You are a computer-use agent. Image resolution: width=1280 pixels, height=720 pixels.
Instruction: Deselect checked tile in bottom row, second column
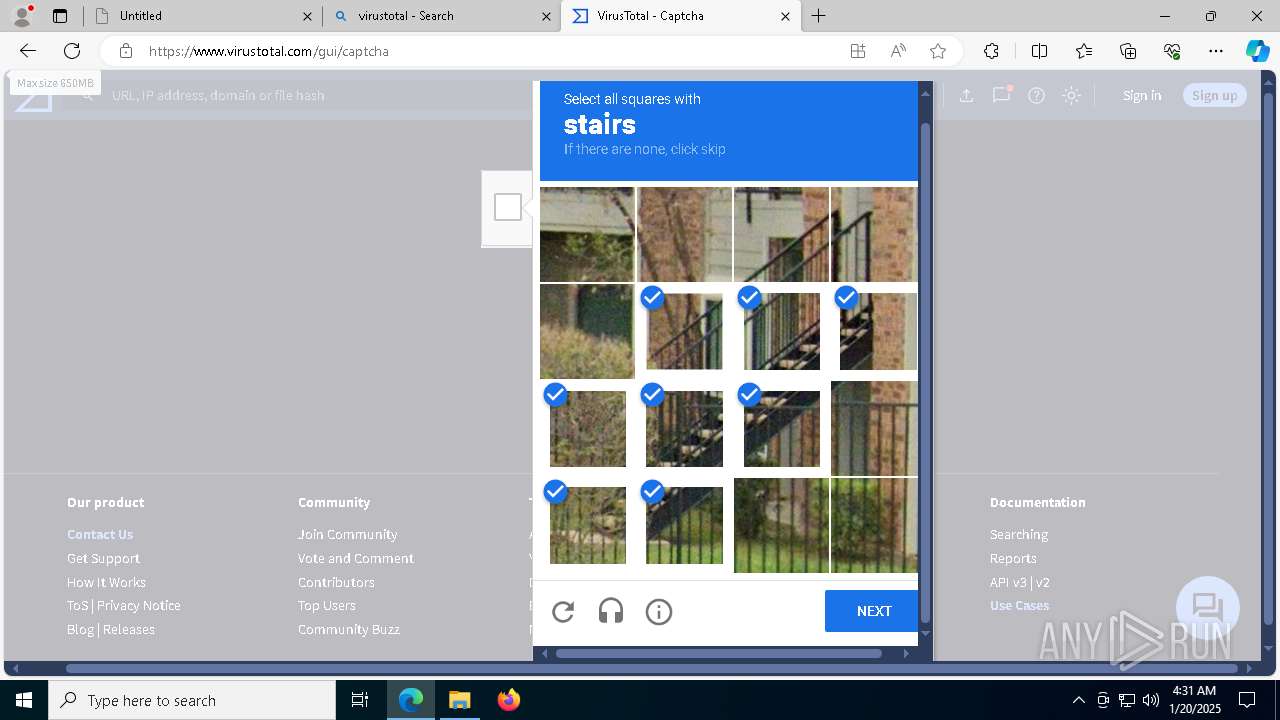(685, 525)
